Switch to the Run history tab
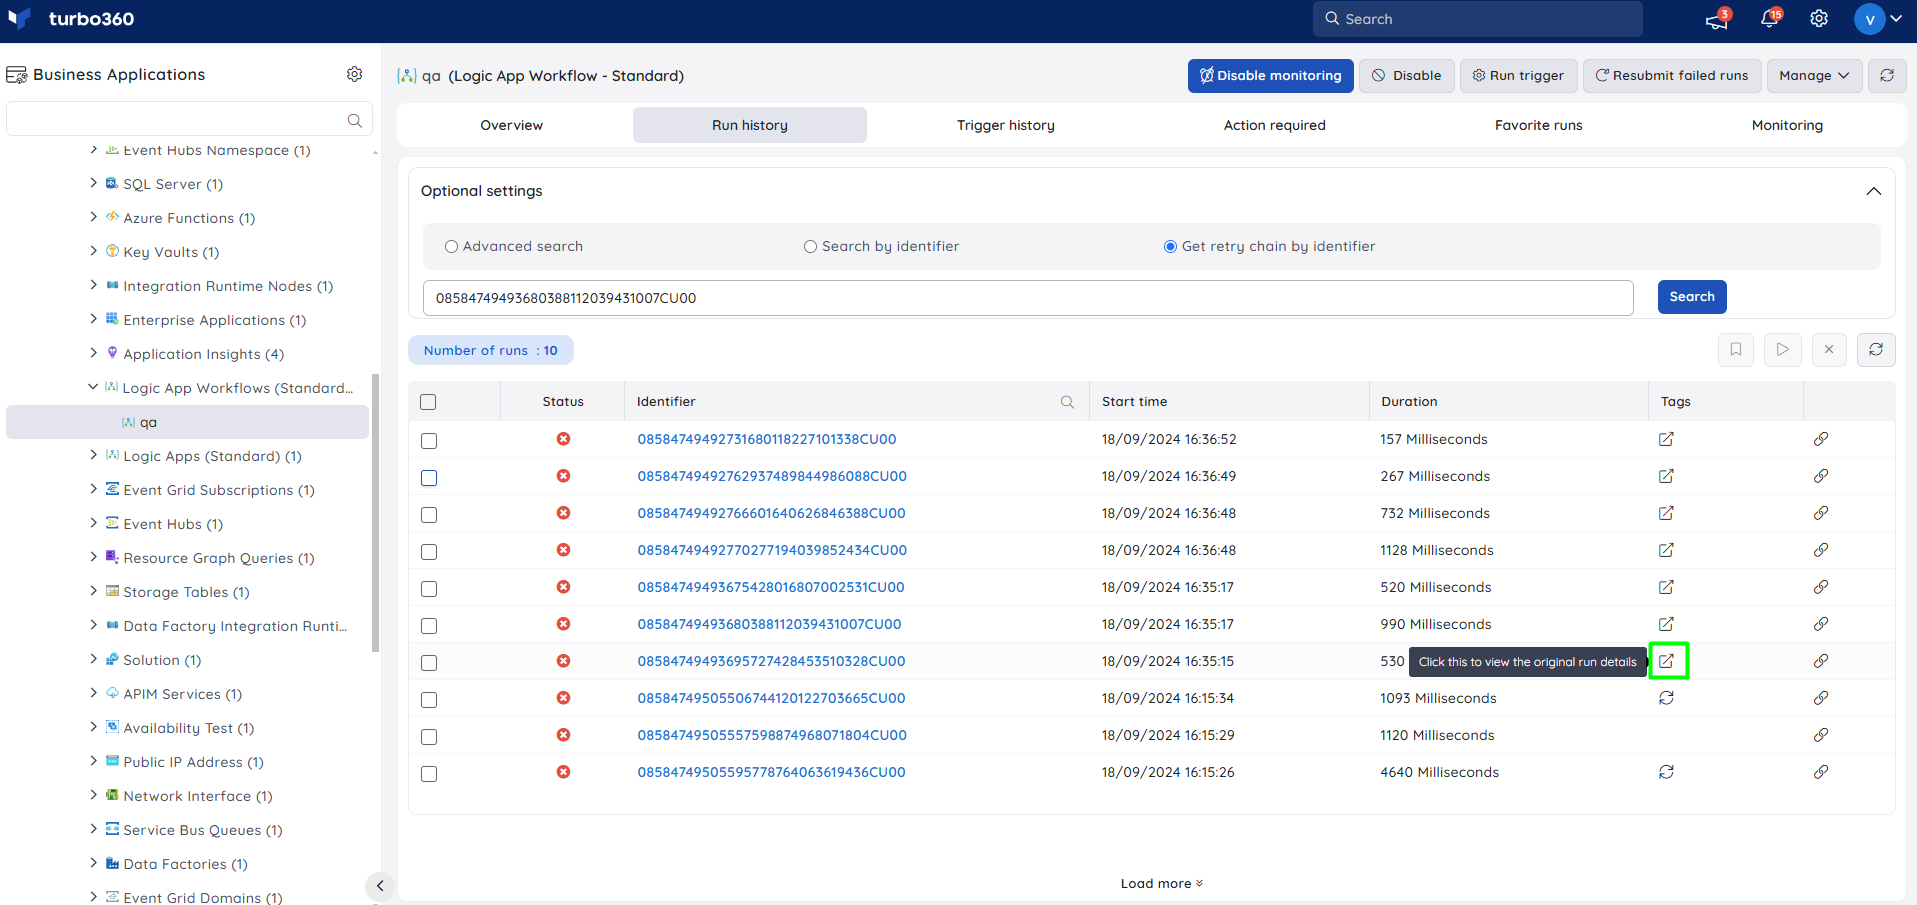This screenshot has height=905, width=1917. tap(750, 125)
